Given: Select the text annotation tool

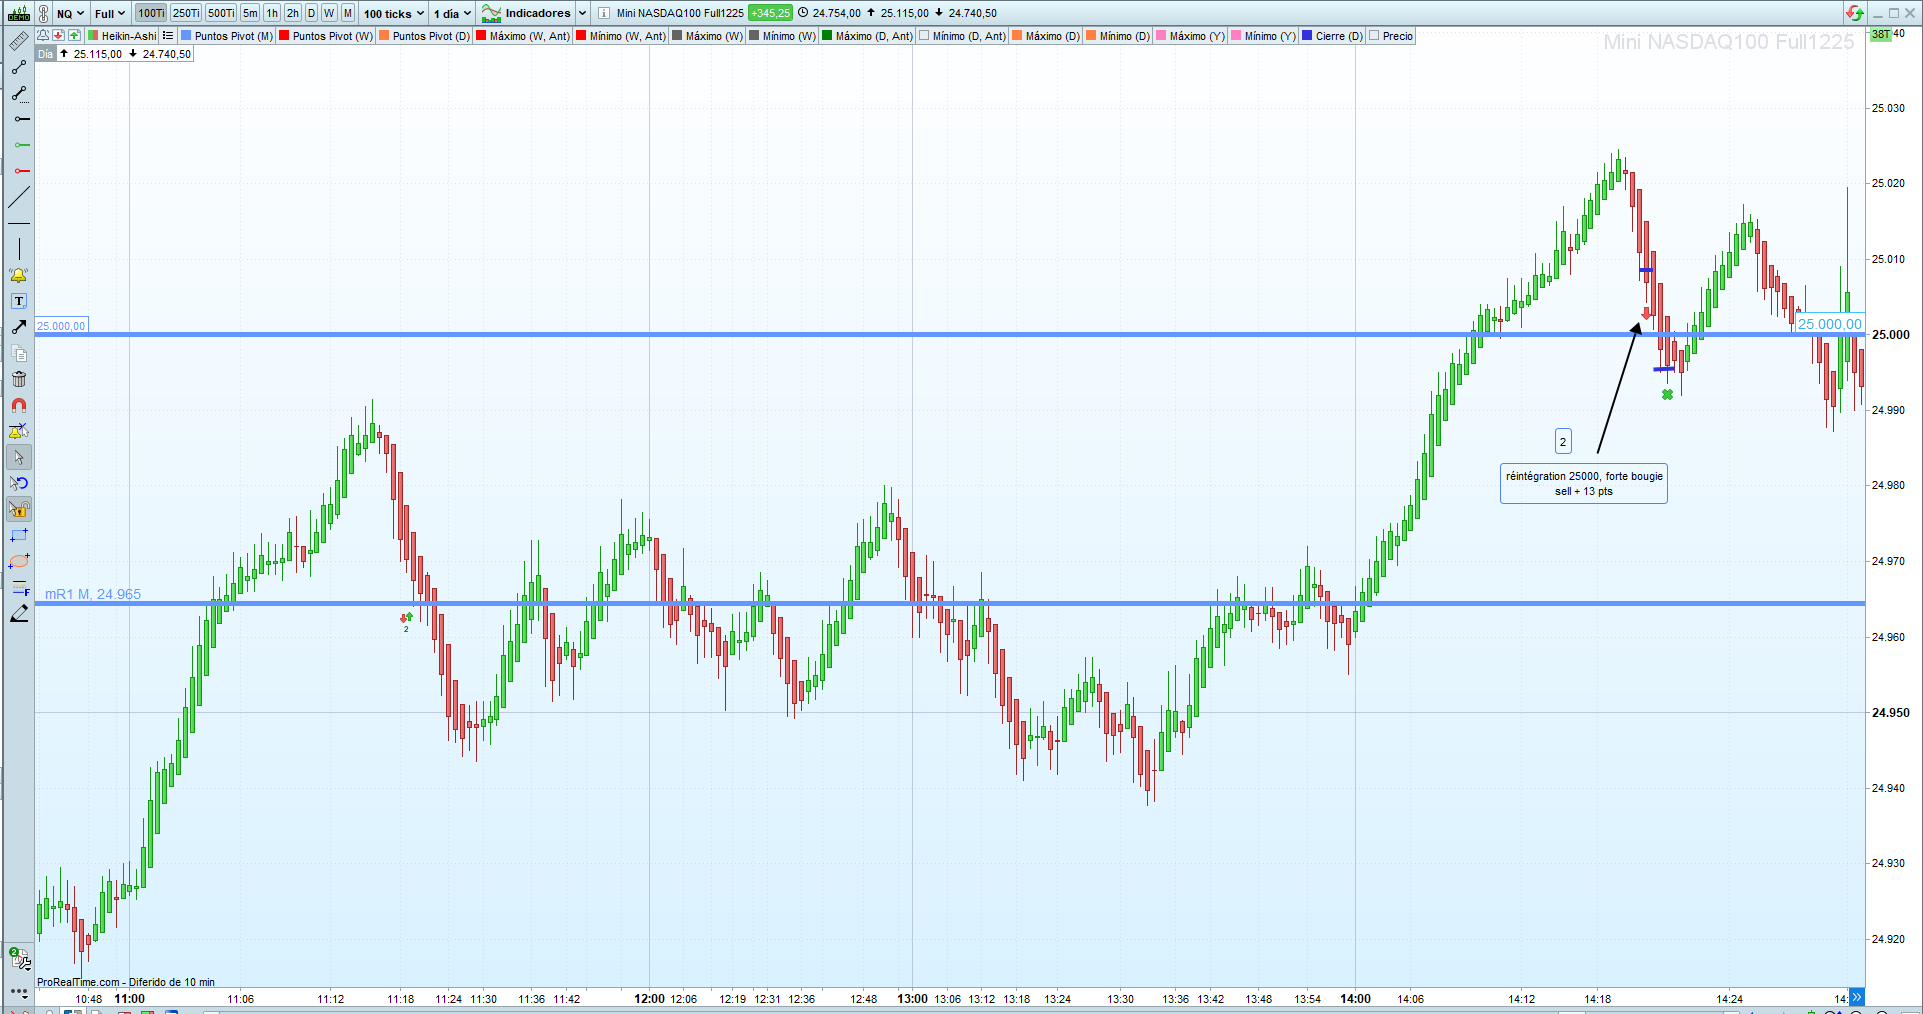Looking at the screenshot, I should click(x=19, y=301).
